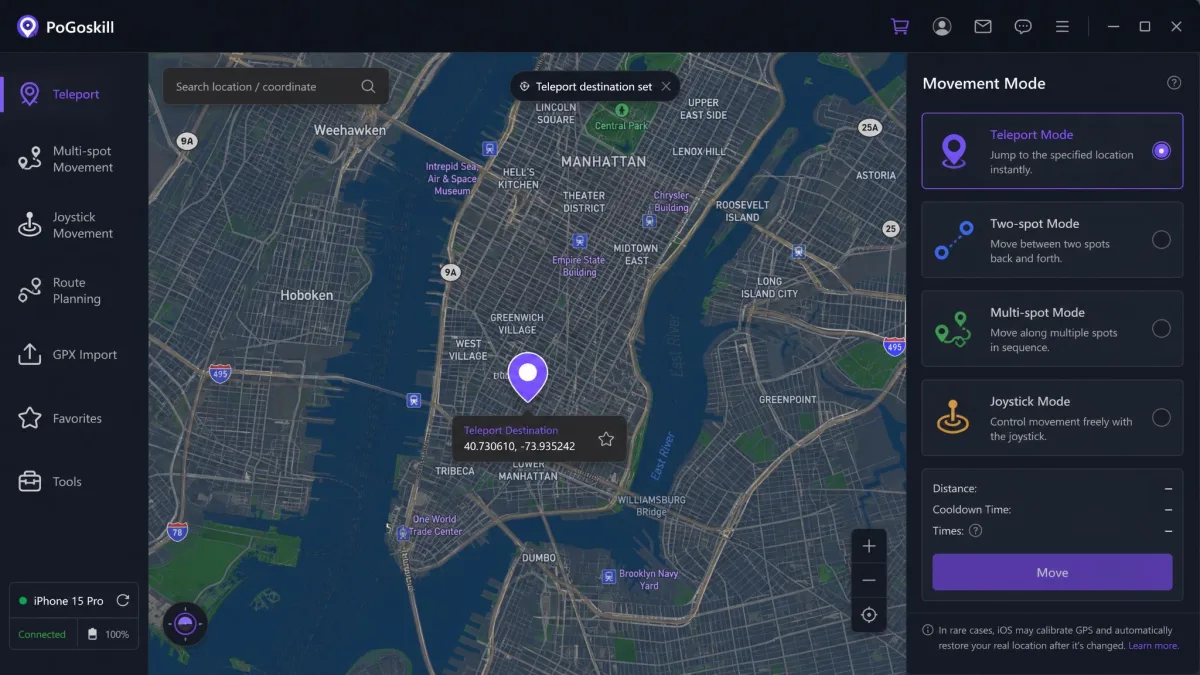This screenshot has height=675, width=1200.
Task: Click the Distance label
Action: tap(955, 489)
